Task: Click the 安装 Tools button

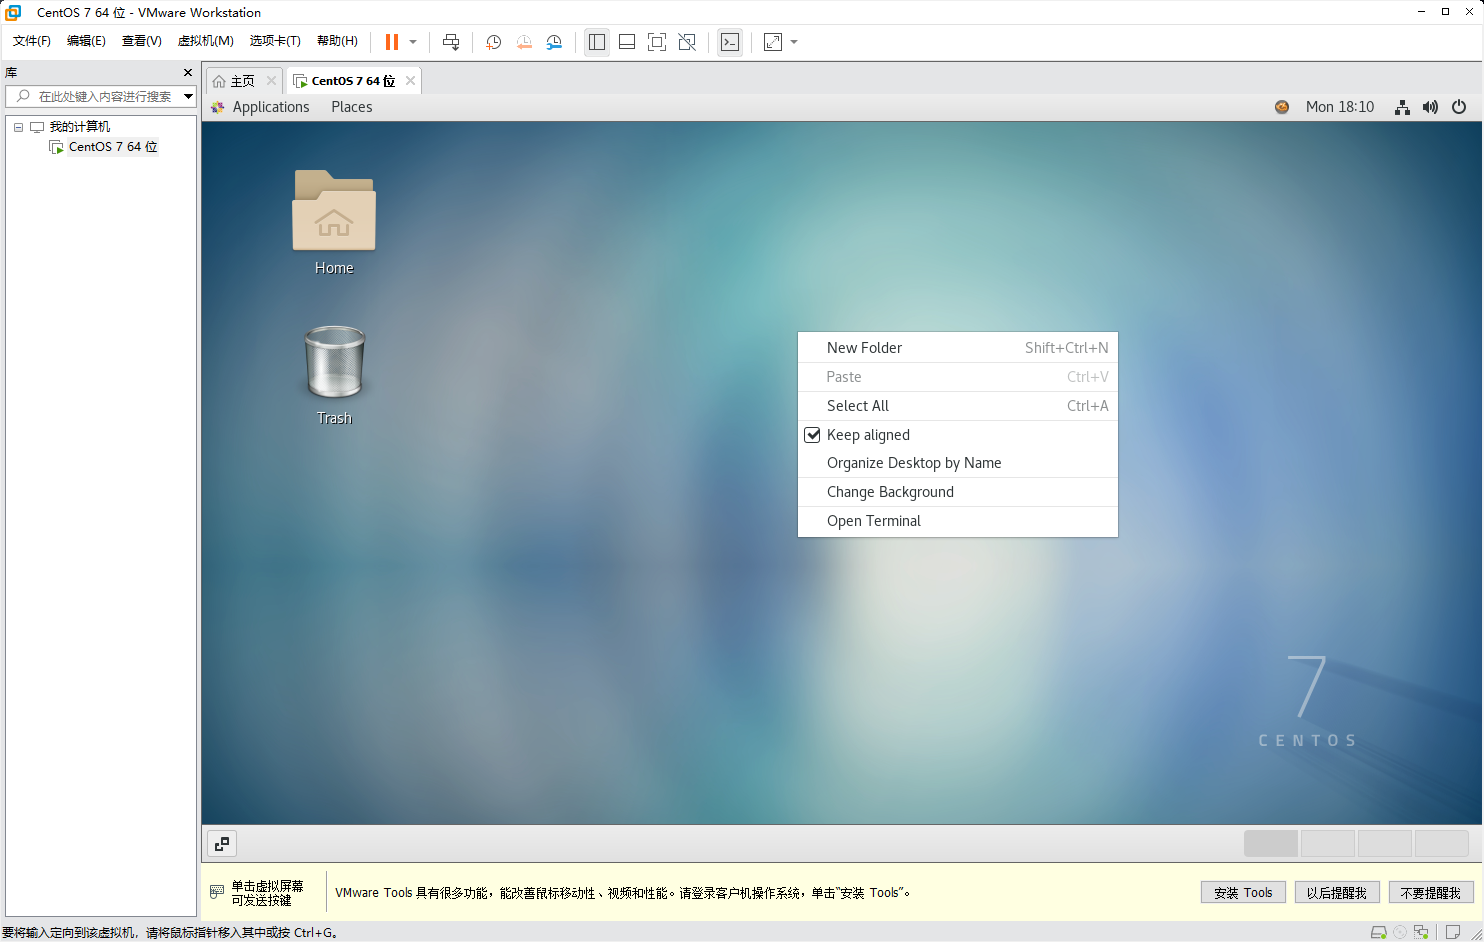Action: (1243, 893)
